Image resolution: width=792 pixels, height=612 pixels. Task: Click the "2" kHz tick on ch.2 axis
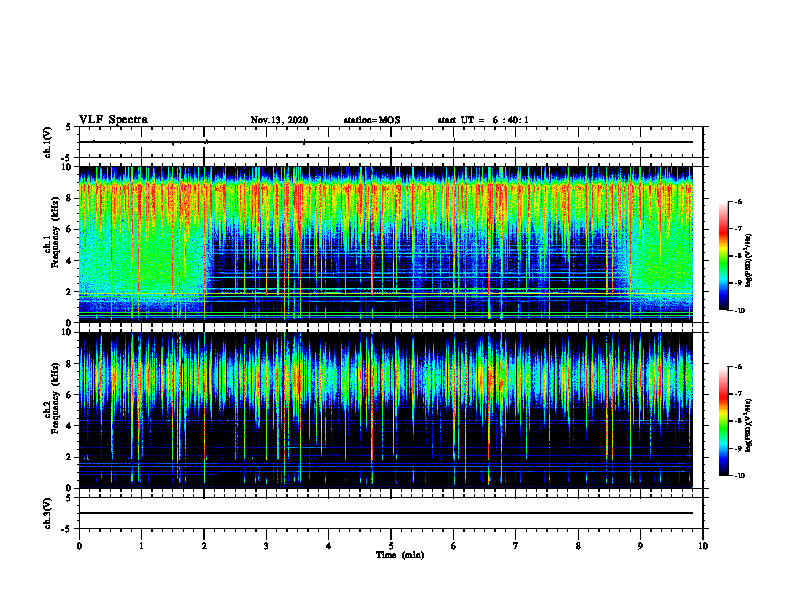(x=71, y=457)
